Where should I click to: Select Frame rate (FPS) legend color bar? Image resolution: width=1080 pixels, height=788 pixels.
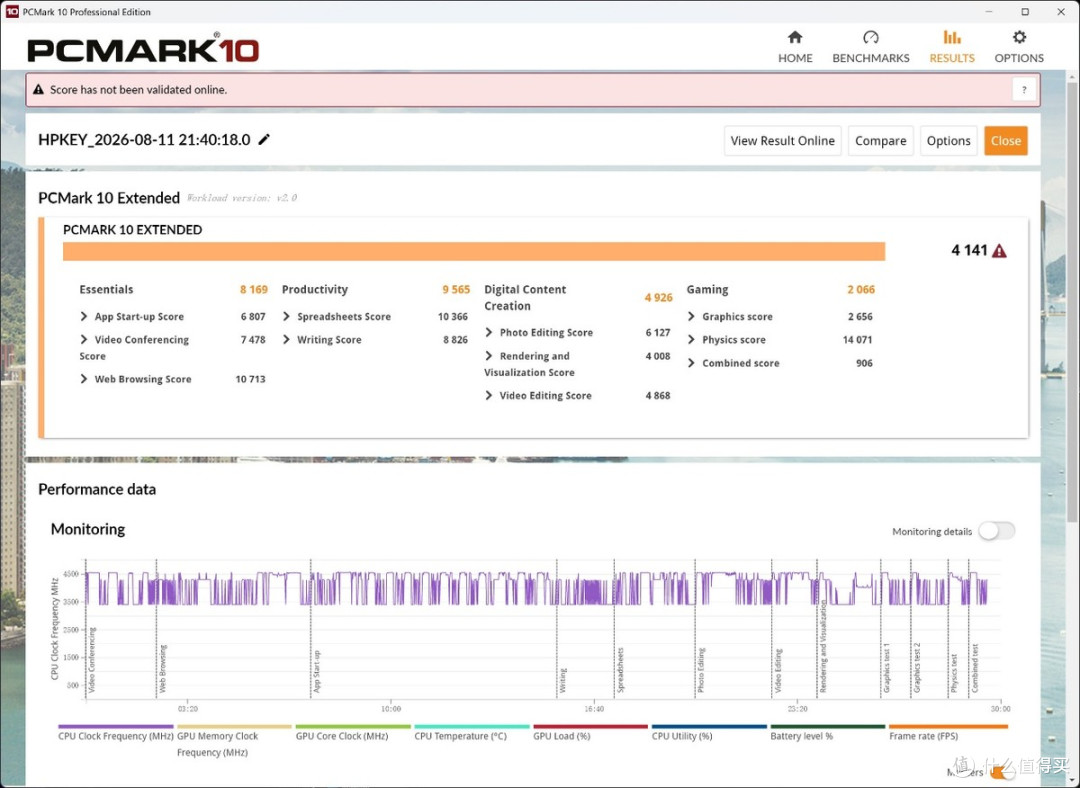(948, 726)
